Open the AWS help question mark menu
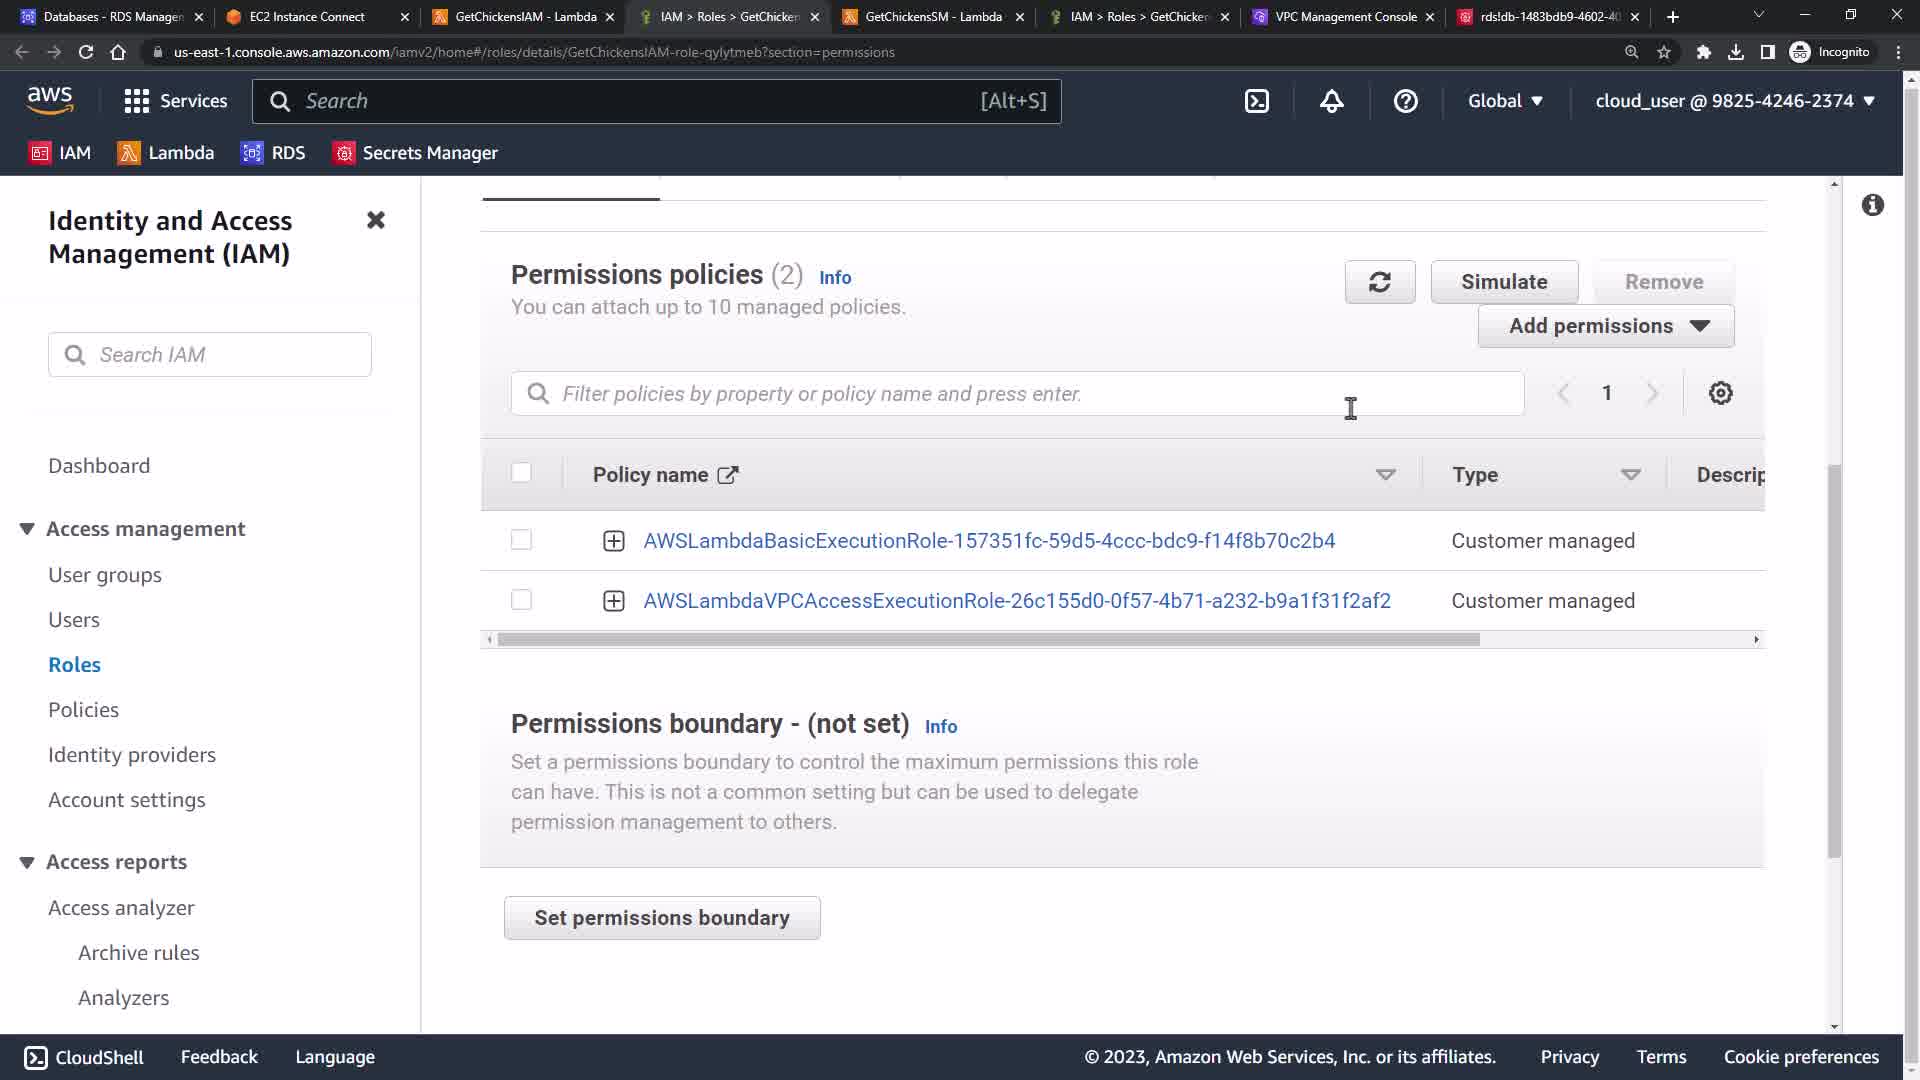 point(1405,101)
